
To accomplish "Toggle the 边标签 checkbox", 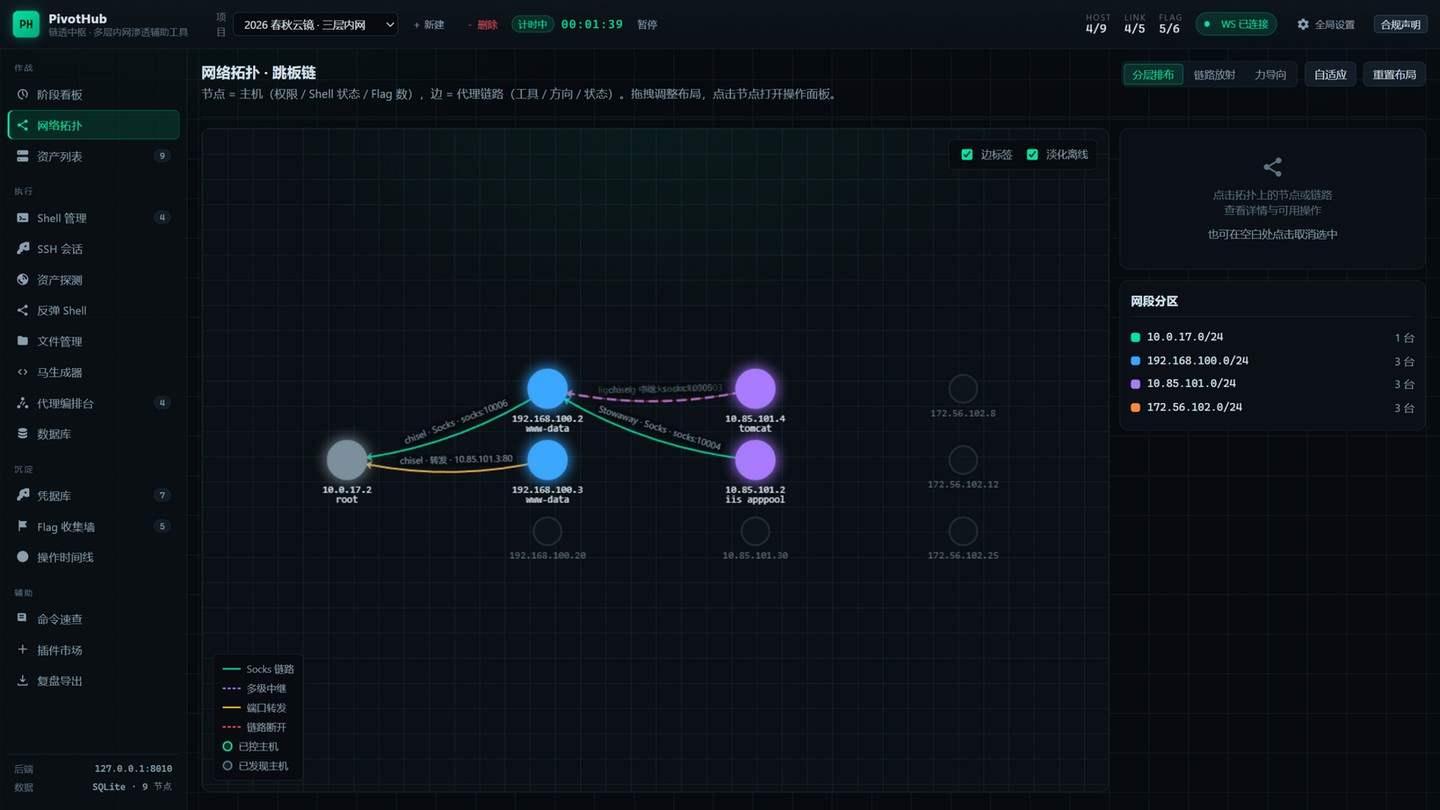I will coord(967,155).
